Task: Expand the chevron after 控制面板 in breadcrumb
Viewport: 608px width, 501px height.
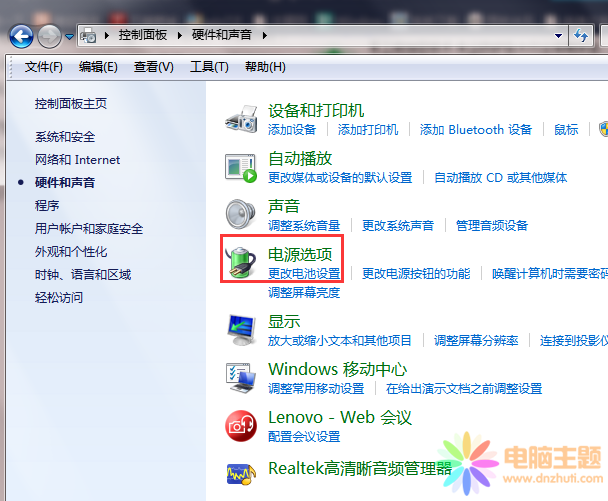Action: (182, 35)
